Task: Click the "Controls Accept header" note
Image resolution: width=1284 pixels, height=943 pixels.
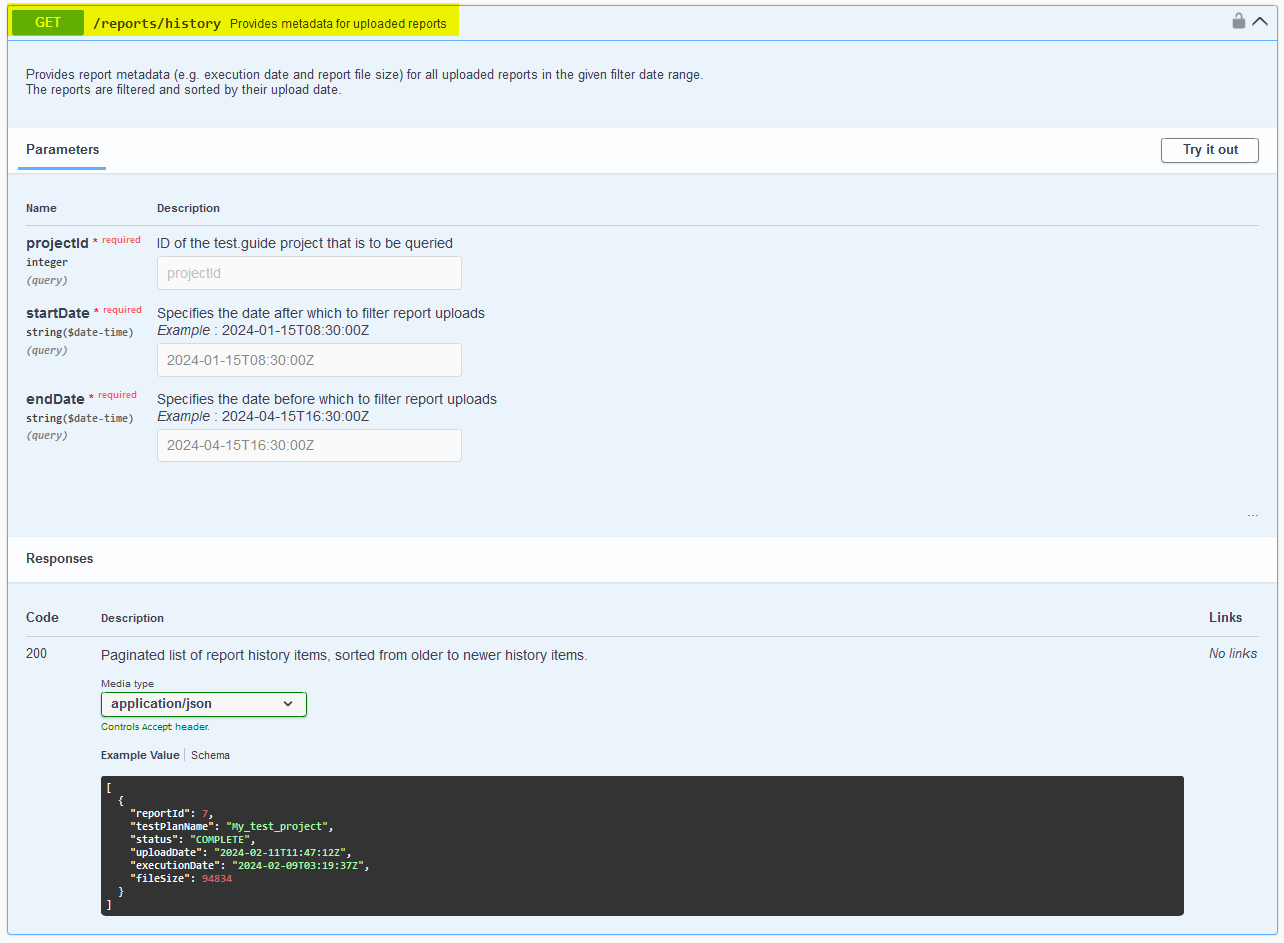Action: click(x=155, y=727)
